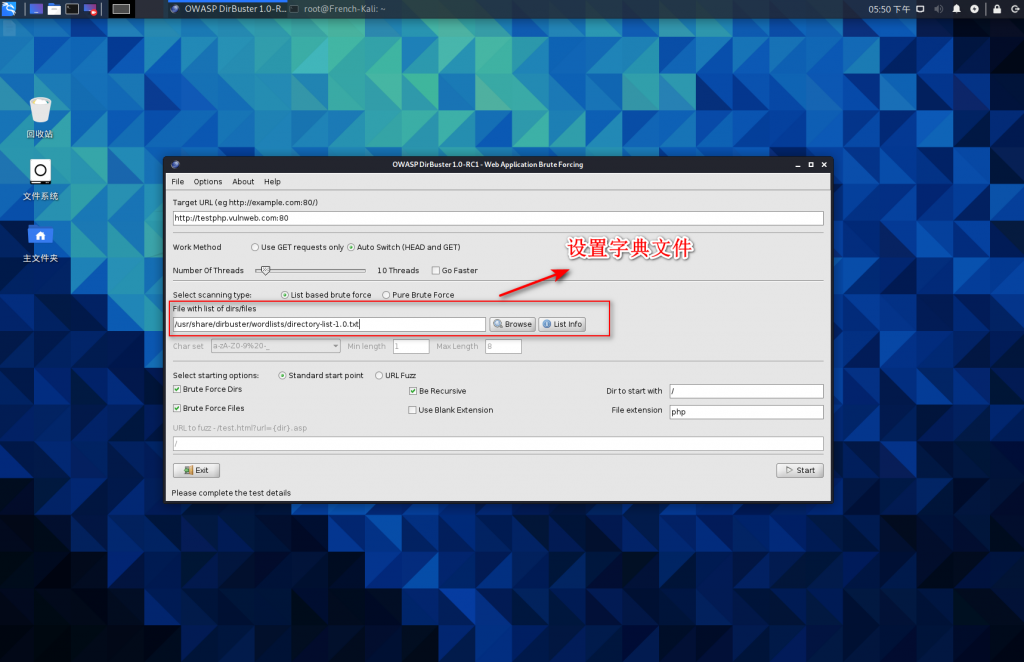1024x662 pixels.
Task: Open the About menu
Action: 243,181
